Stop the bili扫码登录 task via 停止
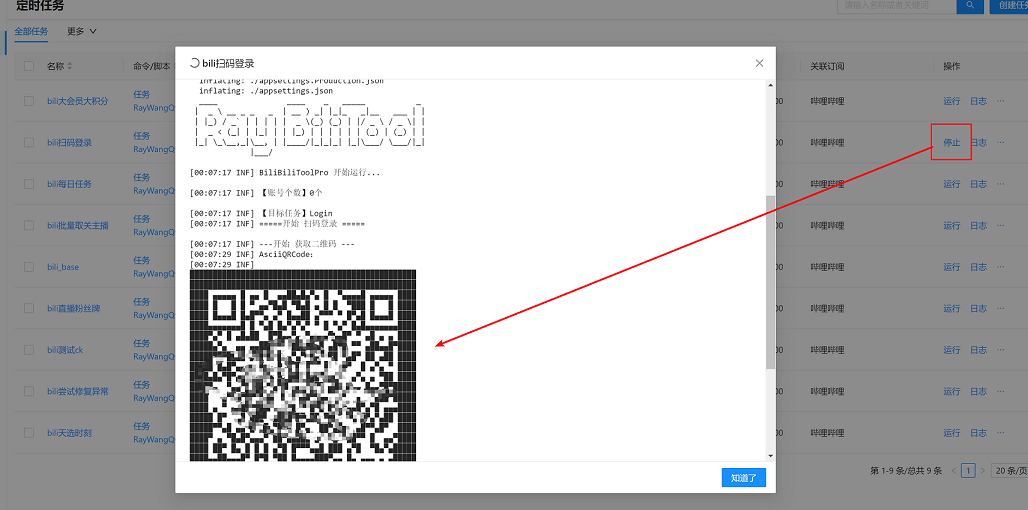Image resolution: width=1028 pixels, height=510 pixels. tap(951, 143)
